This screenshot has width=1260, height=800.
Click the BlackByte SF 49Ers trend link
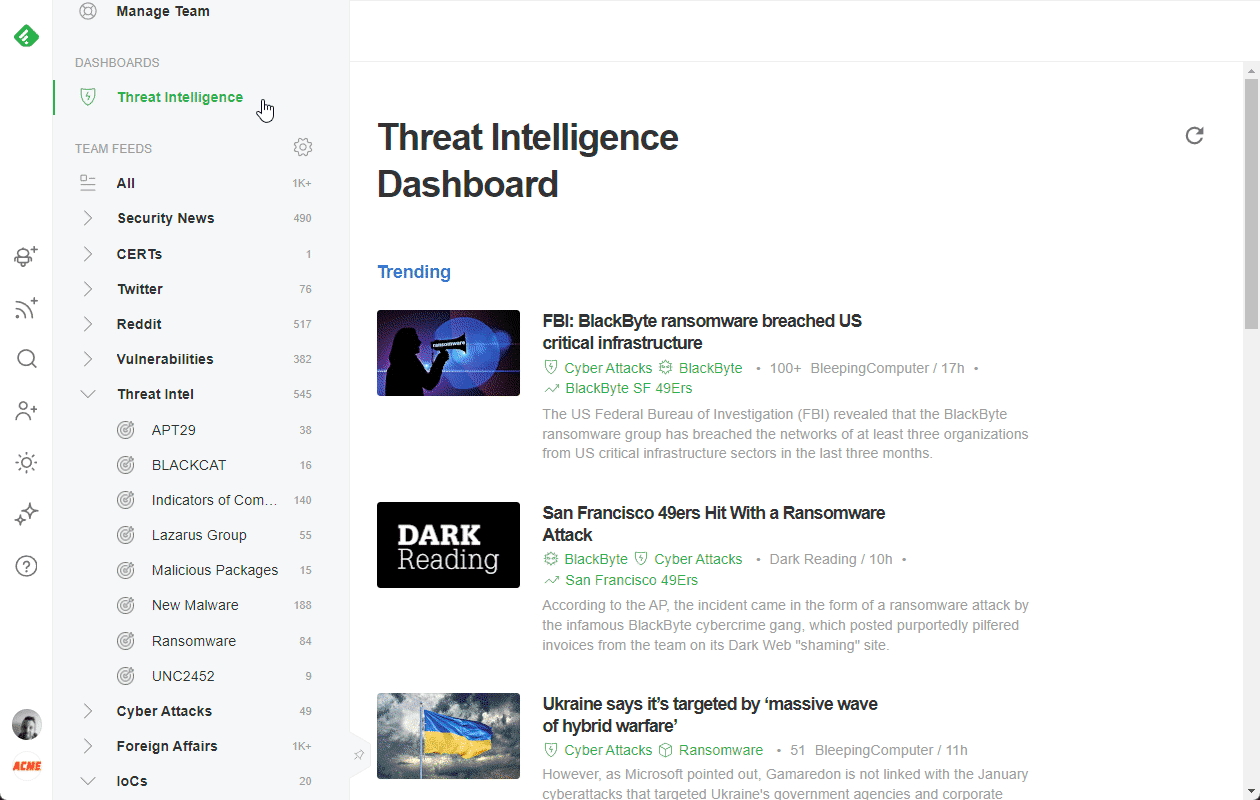(628, 388)
